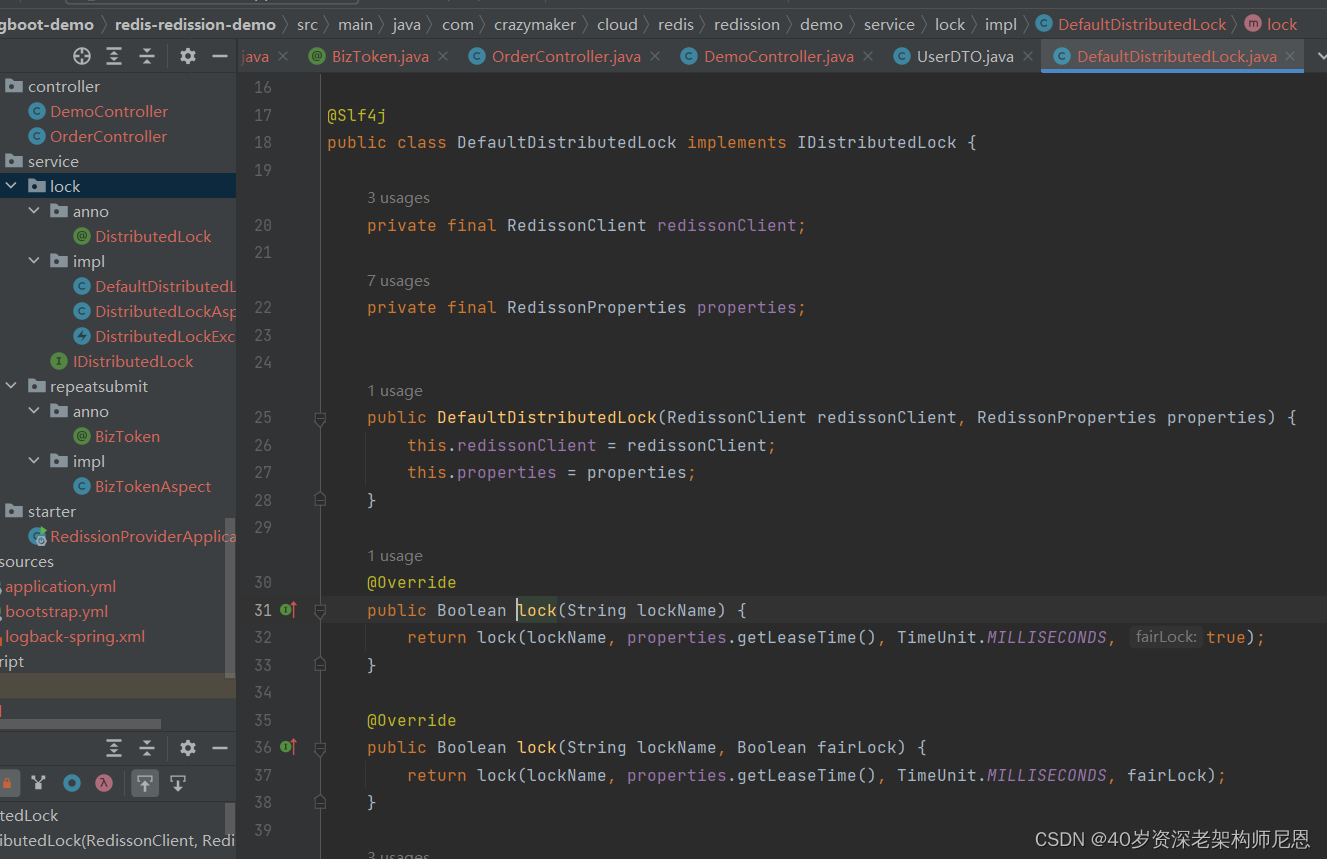This screenshot has width=1327, height=859.
Task: Hide the Structure tool window
Action: coord(220,748)
